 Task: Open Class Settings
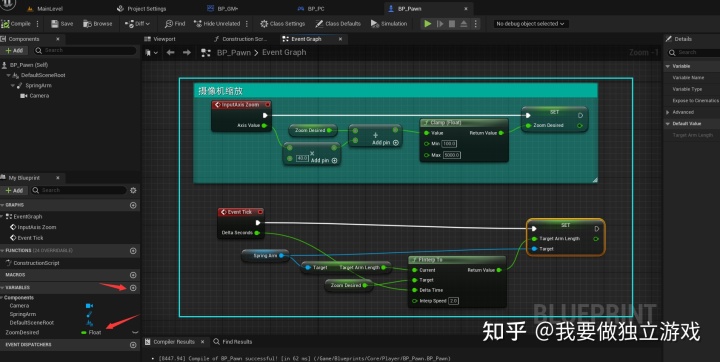coord(282,23)
